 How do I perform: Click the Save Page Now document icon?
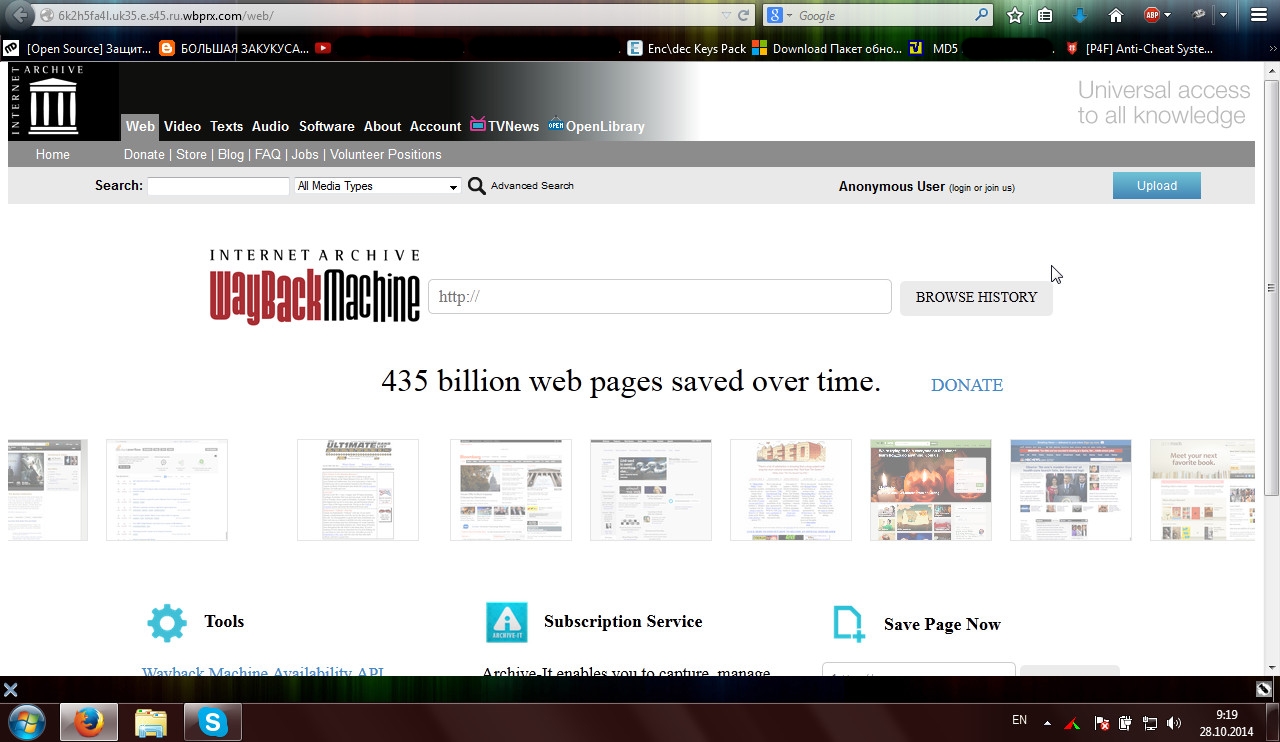coord(848,624)
